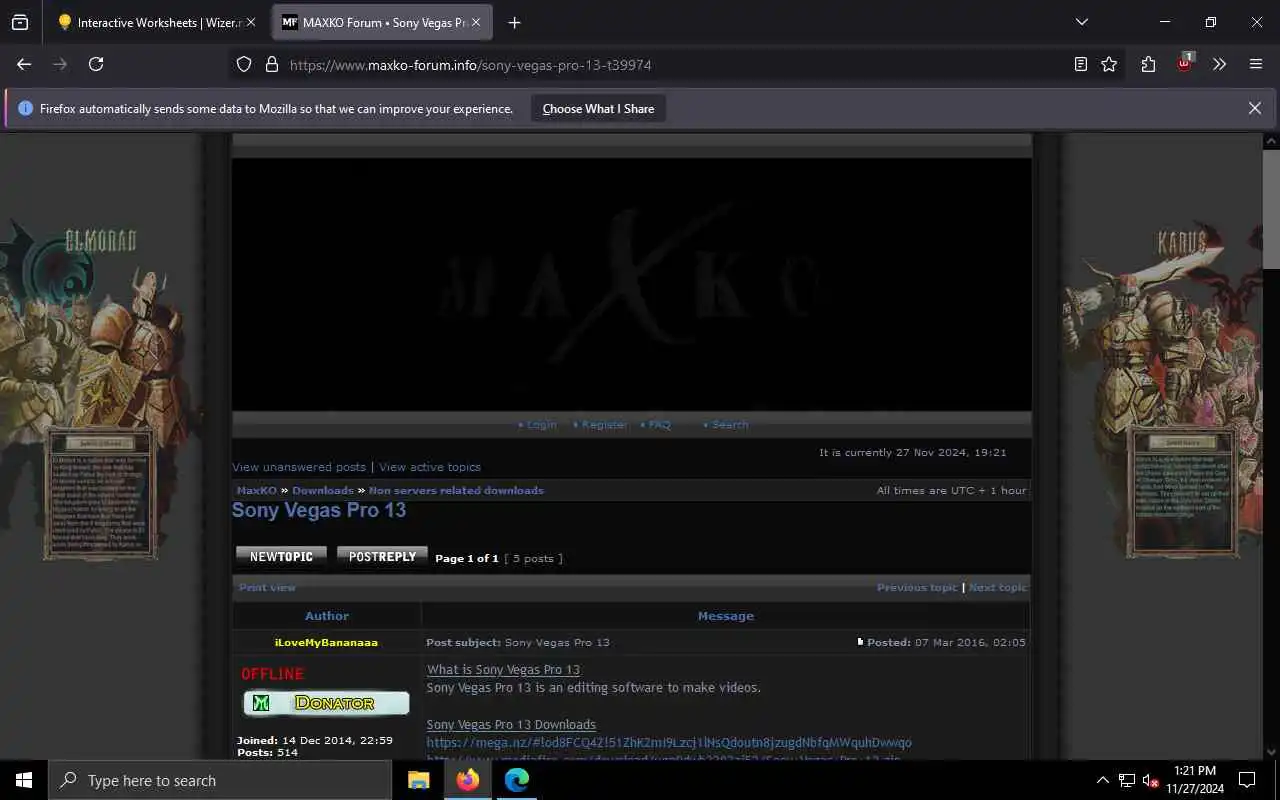Open the Firefox application menu
Image resolution: width=1280 pixels, height=800 pixels.
[x=1256, y=64]
